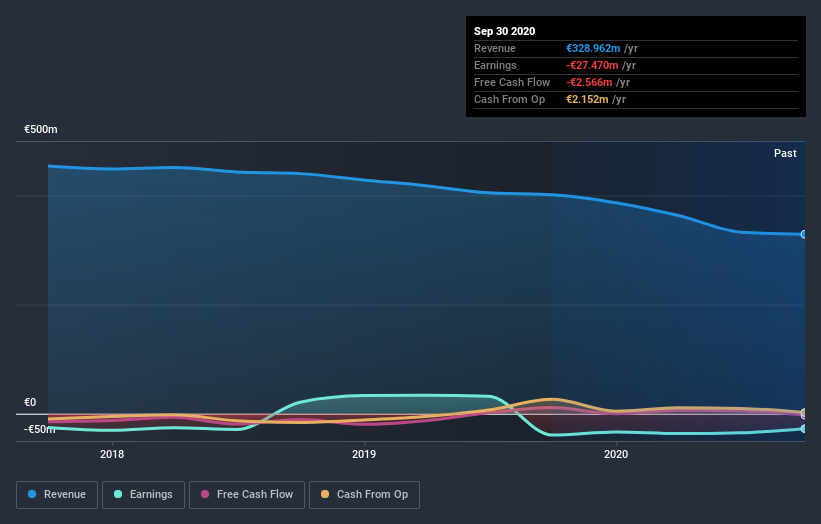This screenshot has width=821, height=524.
Task: Click the Sep 30 2020 tooltip date
Action: (x=505, y=31)
